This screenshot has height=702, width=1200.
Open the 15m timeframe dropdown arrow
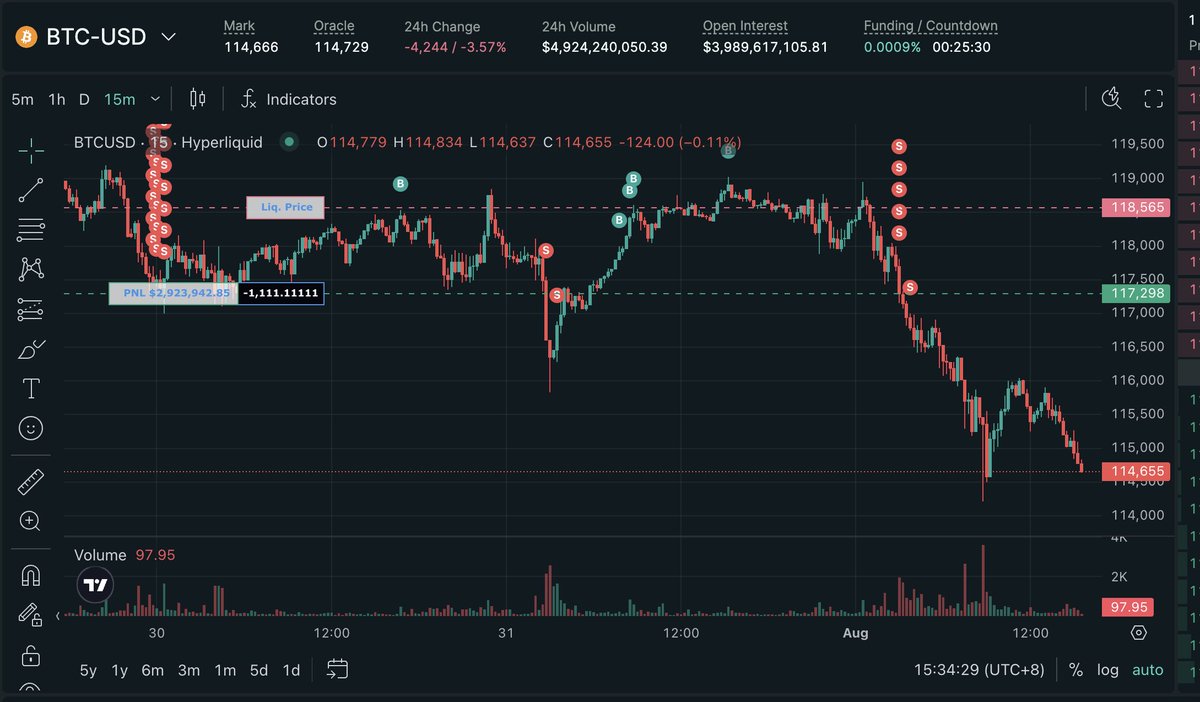coord(155,99)
